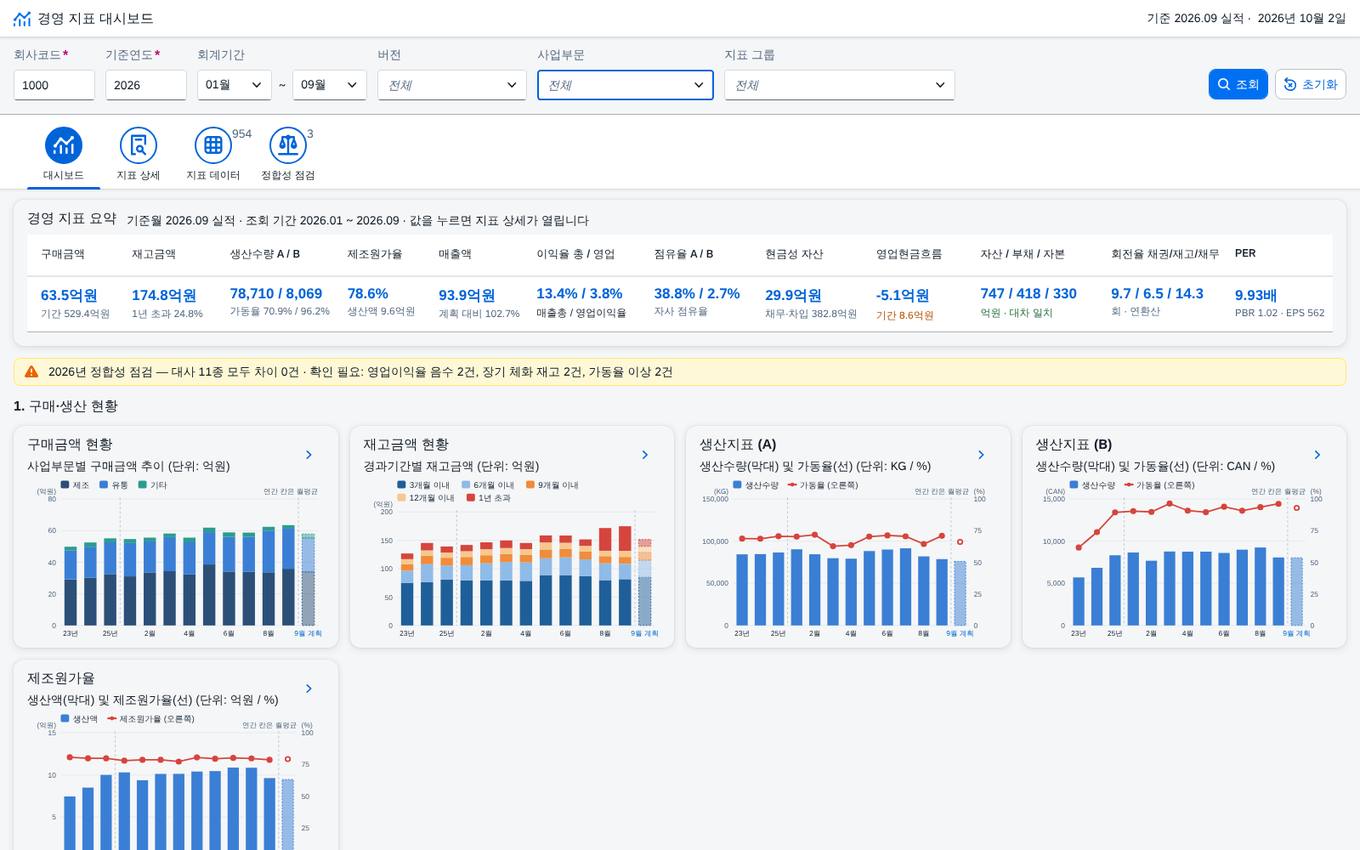Viewport: 1360px width, 850px height.
Task: Open the 정합성 점검 scales icon
Action: pyautogui.click(x=288, y=145)
